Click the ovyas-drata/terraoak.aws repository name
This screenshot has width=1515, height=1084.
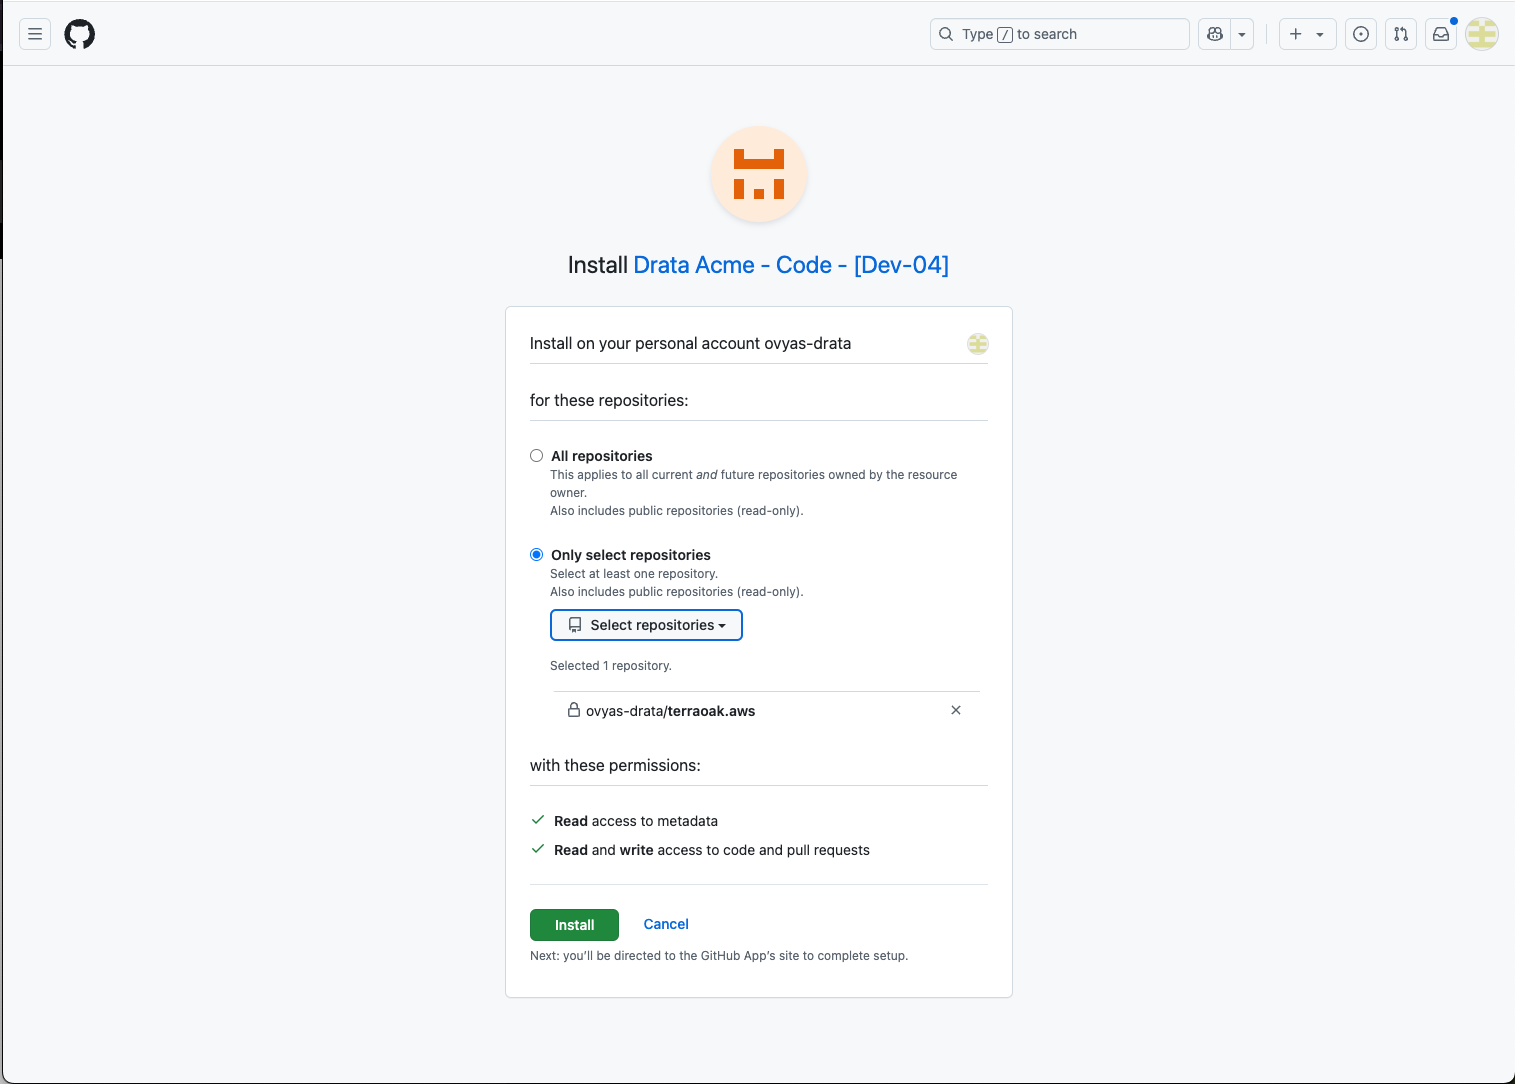coord(670,711)
